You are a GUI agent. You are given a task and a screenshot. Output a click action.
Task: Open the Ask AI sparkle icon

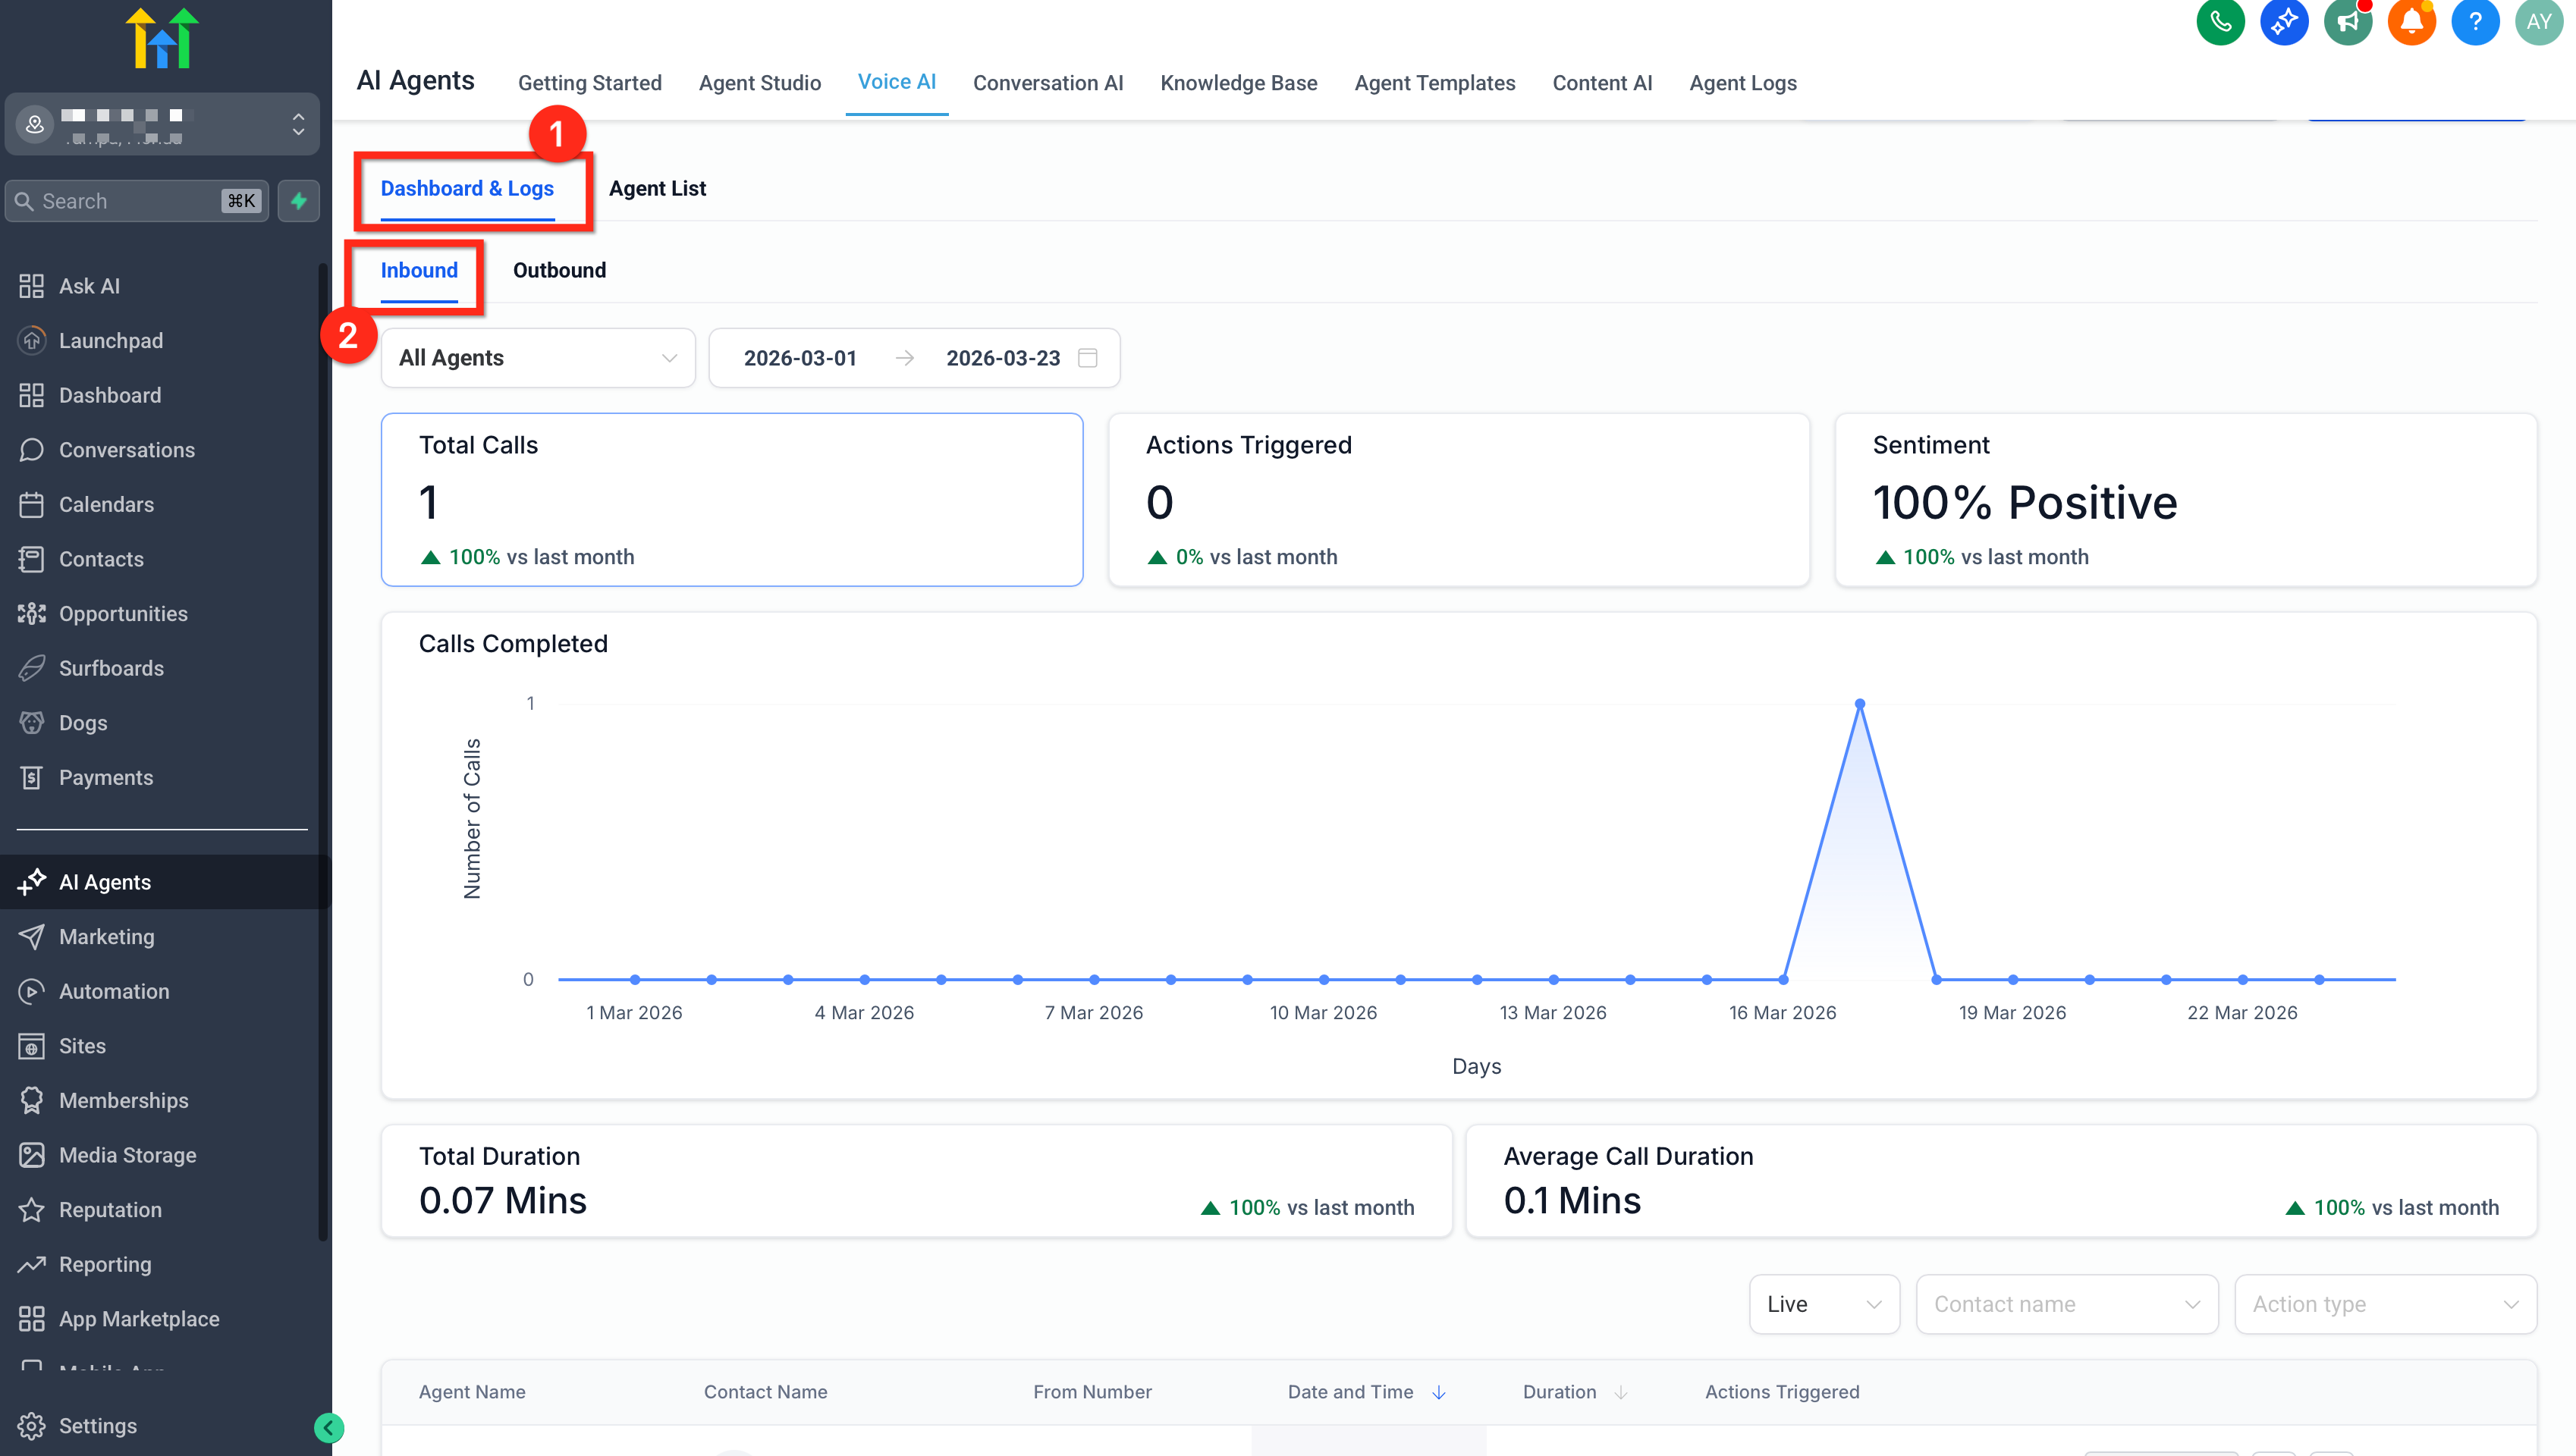(x=2283, y=21)
